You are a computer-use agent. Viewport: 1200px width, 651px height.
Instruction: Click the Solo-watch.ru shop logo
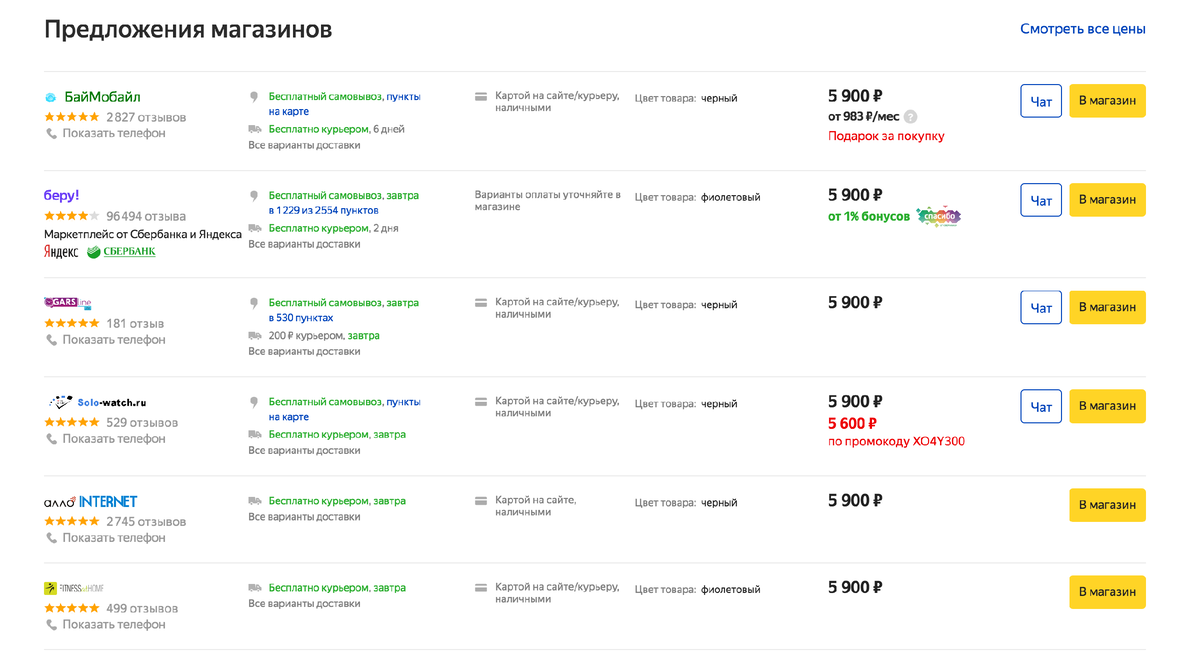97,402
